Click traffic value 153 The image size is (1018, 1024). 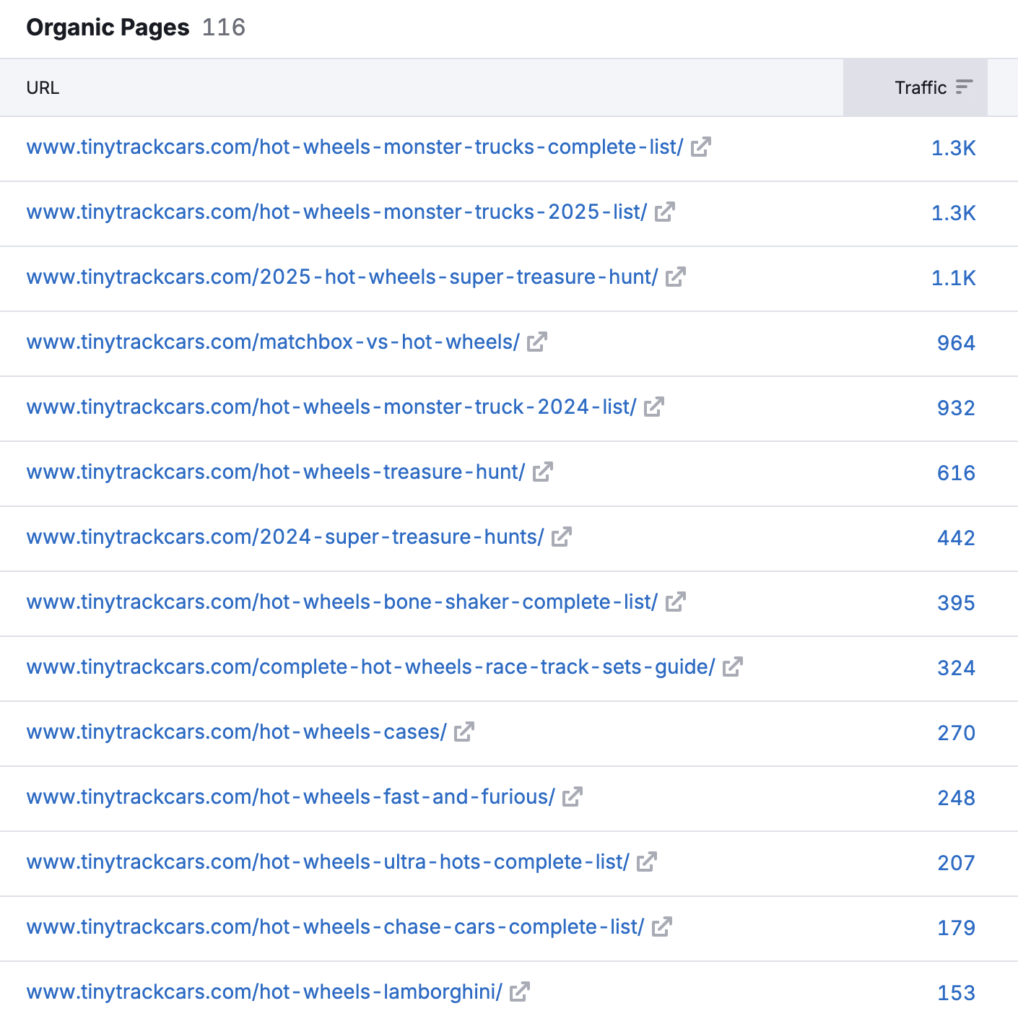click(956, 993)
